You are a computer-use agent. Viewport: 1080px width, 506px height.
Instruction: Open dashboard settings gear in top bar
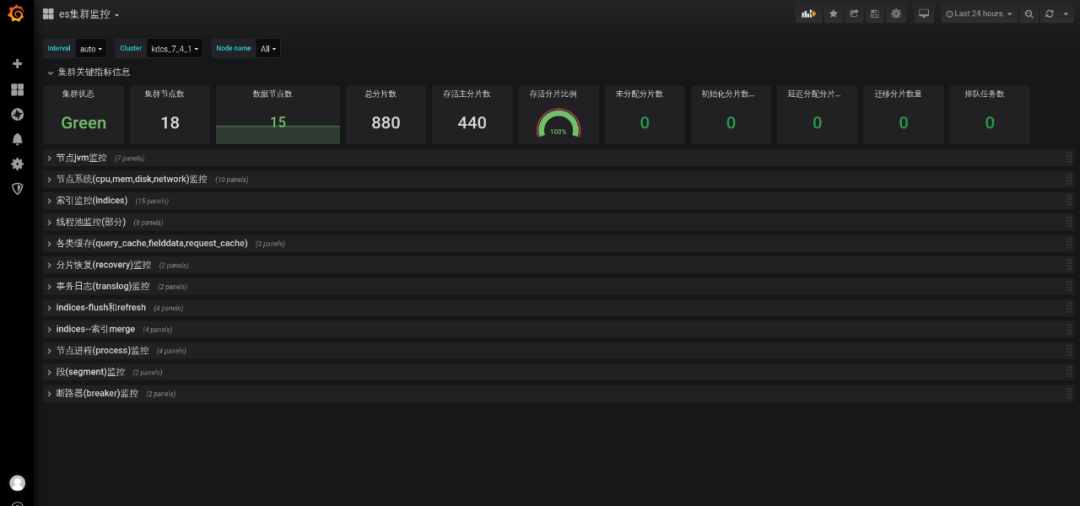[x=895, y=14]
